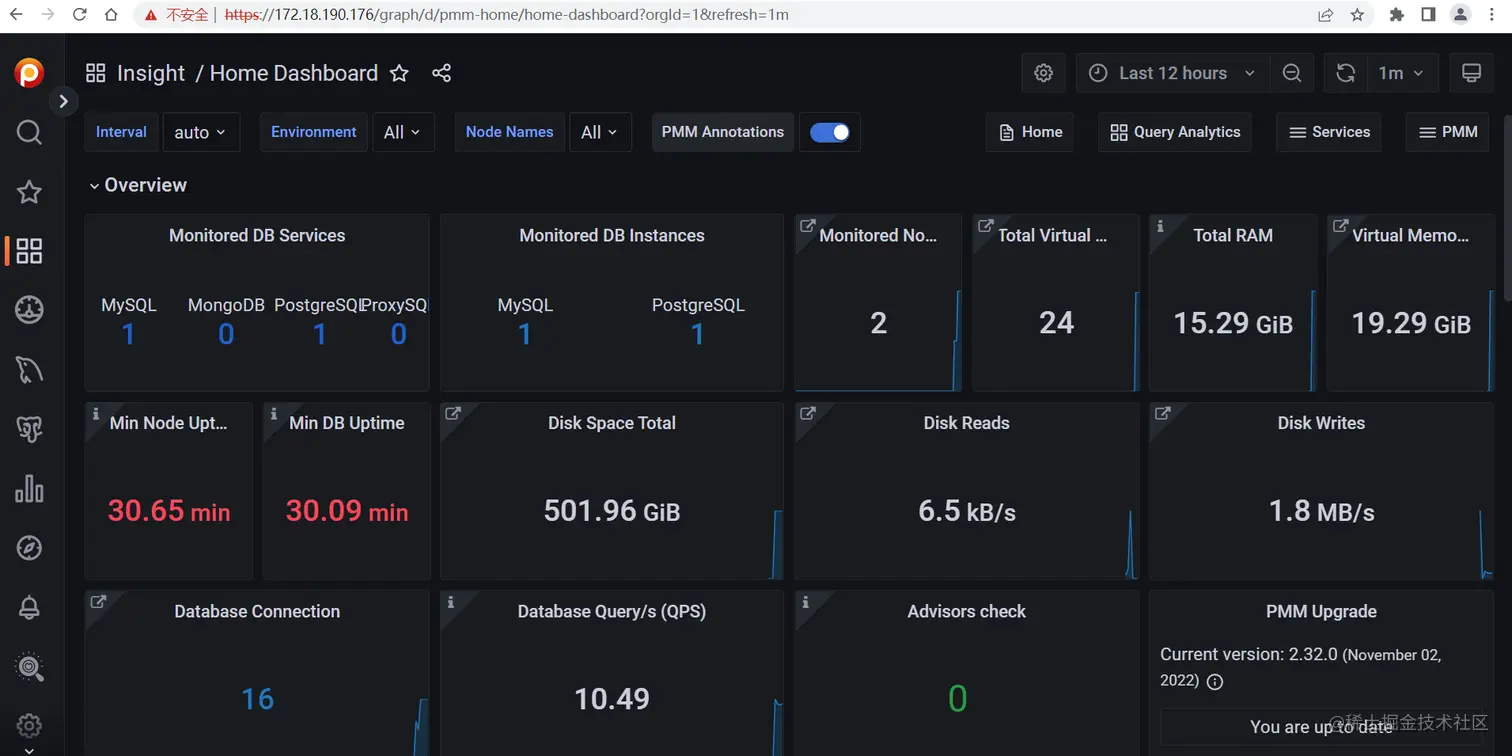Open the PMM menu
Image resolution: width=1512 pixels, height=756 pixels.
[x=1448, y=132]
